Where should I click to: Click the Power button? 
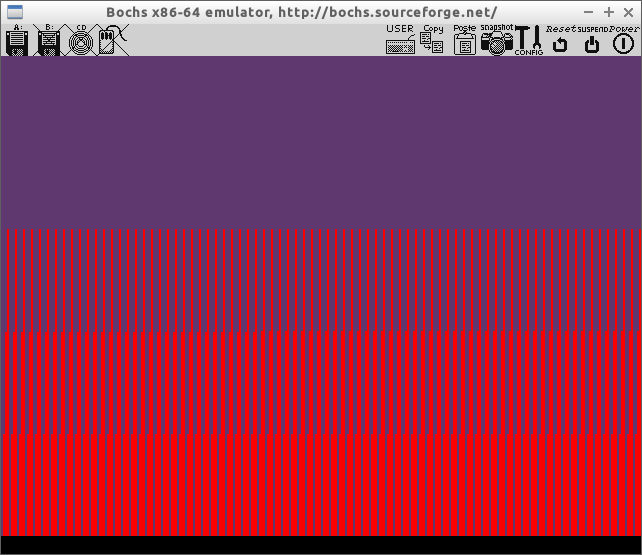click(x=624, y=40)
